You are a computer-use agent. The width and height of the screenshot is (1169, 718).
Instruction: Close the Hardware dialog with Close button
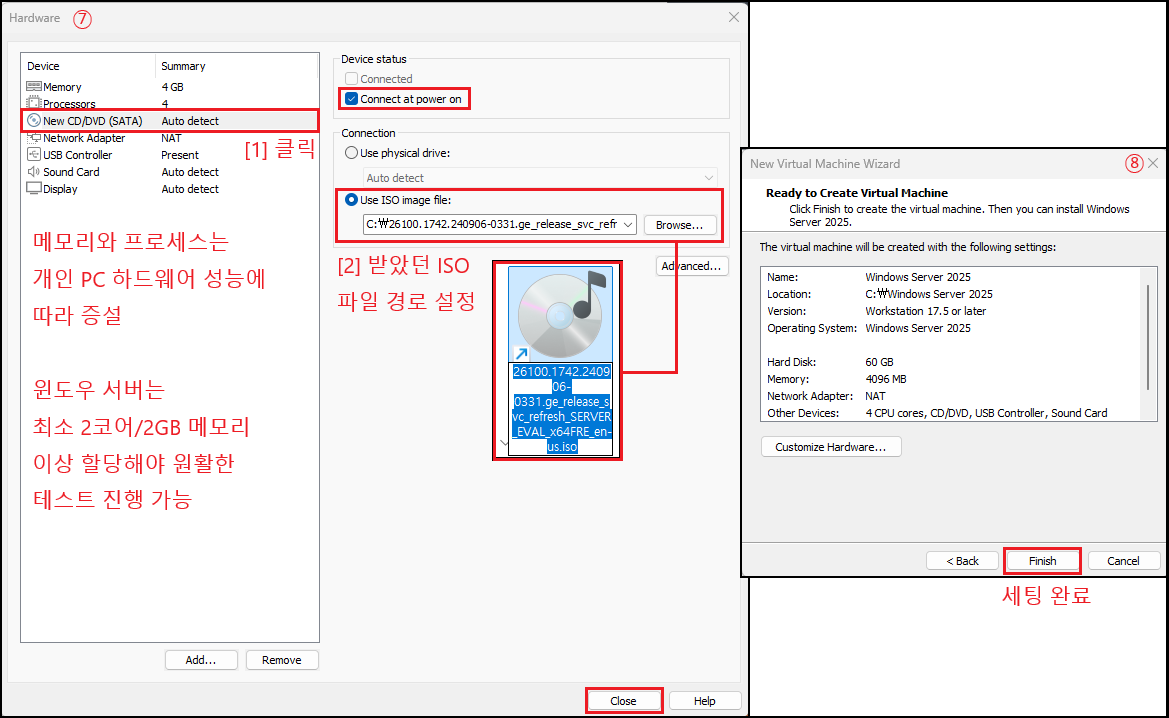pyautogui.click(x=623, y=701)
